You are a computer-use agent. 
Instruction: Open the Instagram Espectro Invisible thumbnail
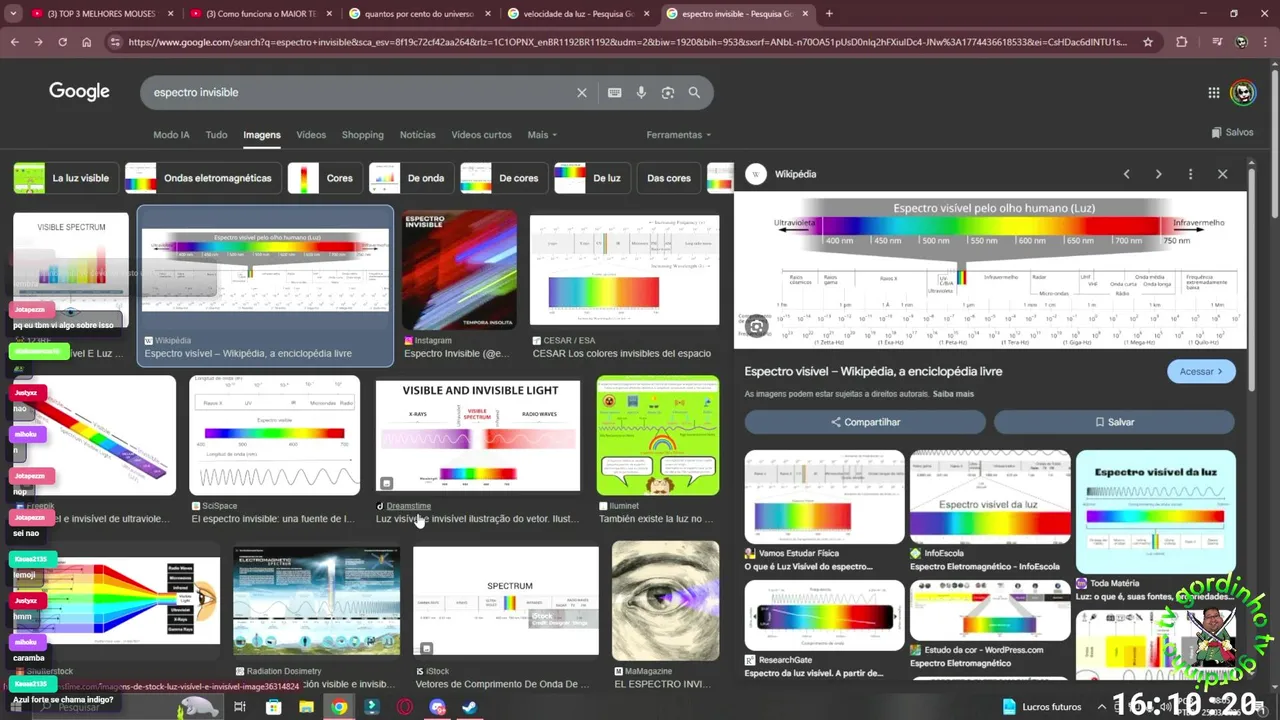[x=460, y=270]
